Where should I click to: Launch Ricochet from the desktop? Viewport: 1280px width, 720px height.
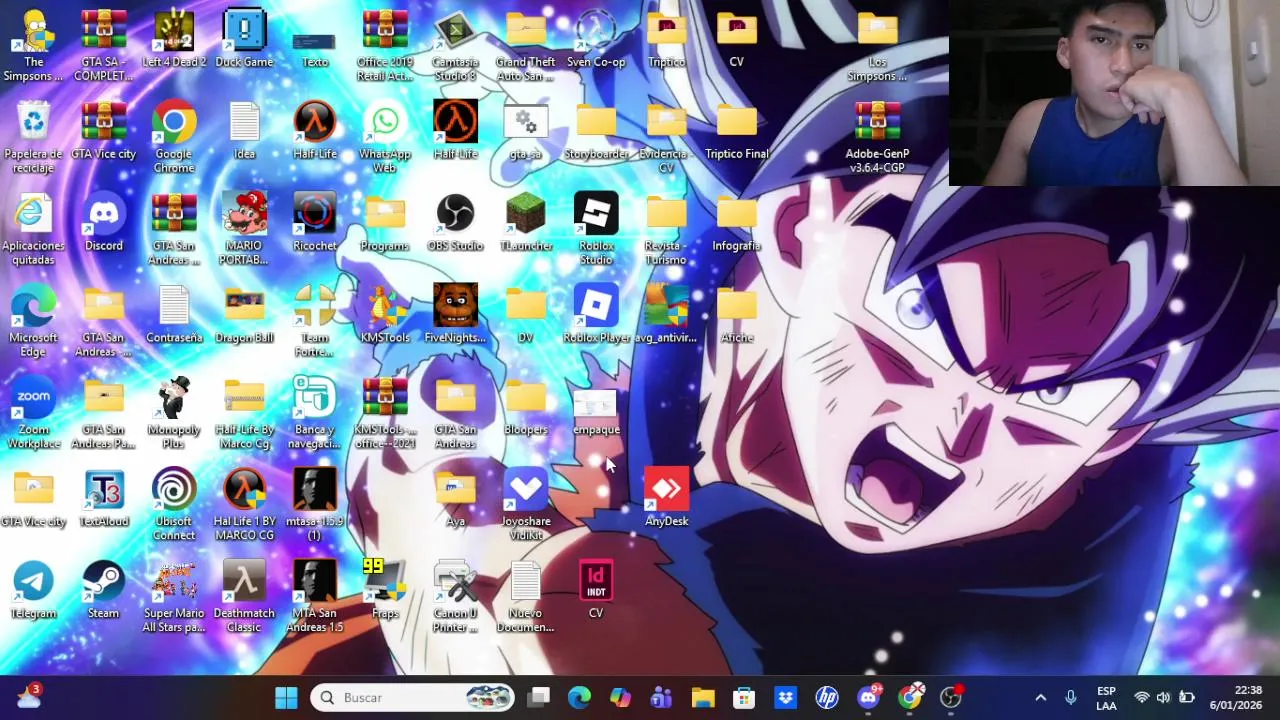pos(315,223)
